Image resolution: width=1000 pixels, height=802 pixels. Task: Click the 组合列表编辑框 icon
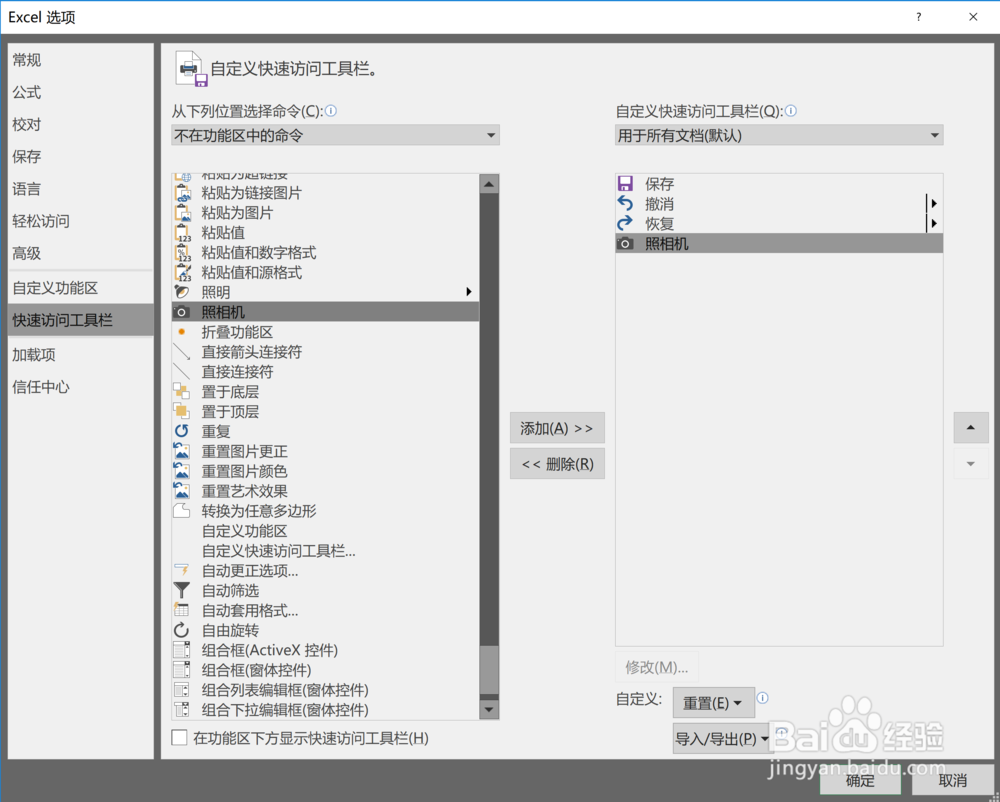(x=182, y=690)
